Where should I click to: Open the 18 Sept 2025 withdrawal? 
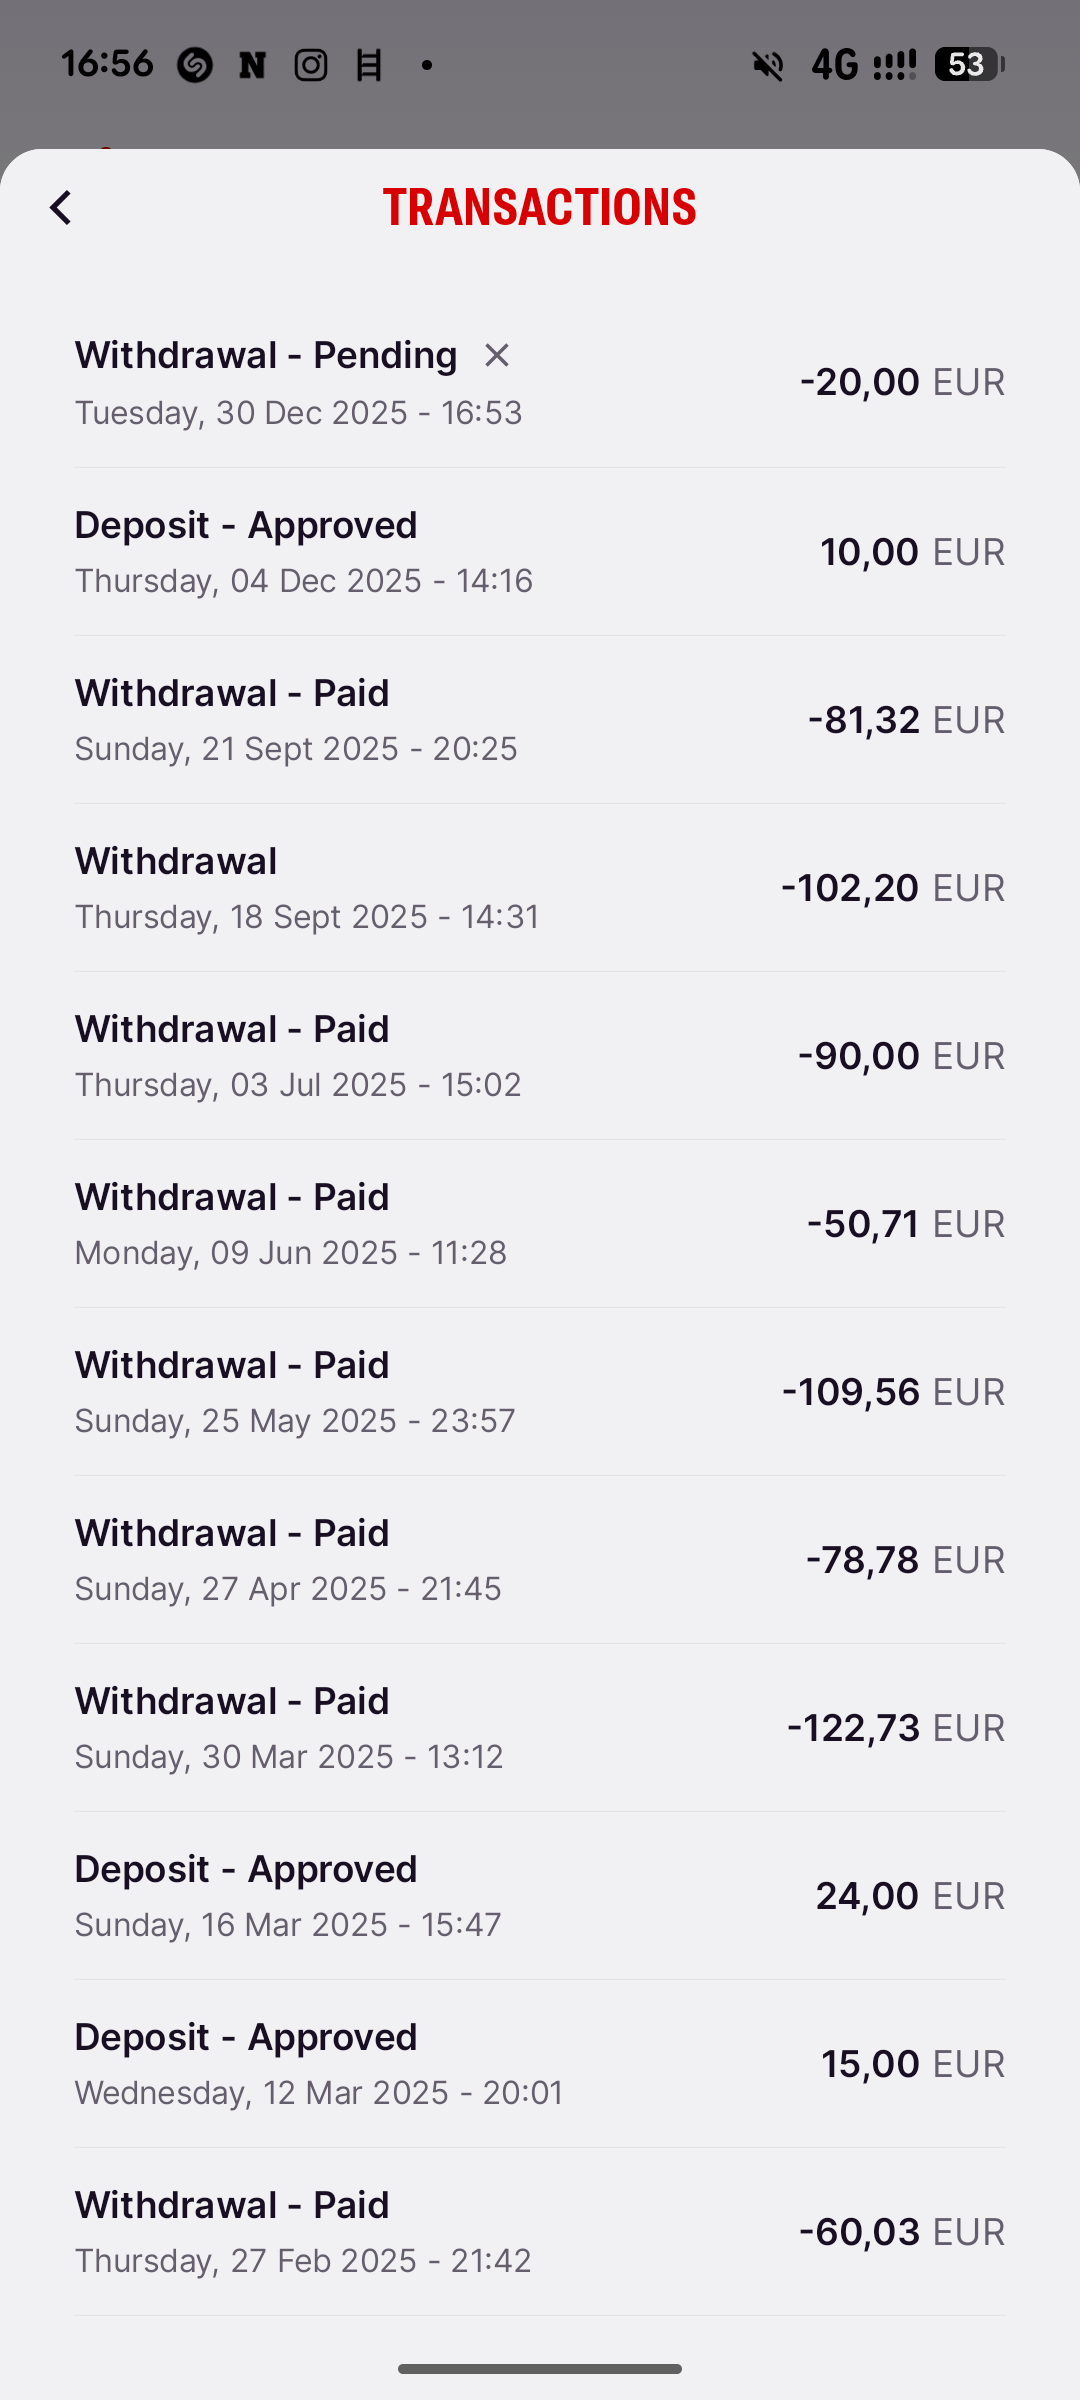(540, 888)
